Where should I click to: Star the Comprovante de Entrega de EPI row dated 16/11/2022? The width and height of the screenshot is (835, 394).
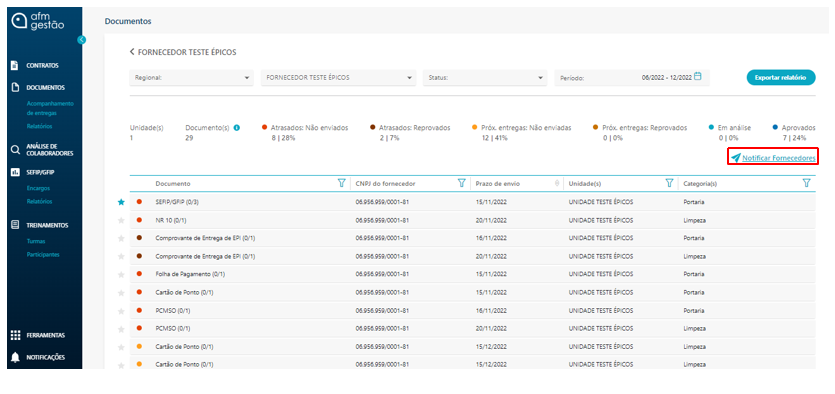click(121, 238)
